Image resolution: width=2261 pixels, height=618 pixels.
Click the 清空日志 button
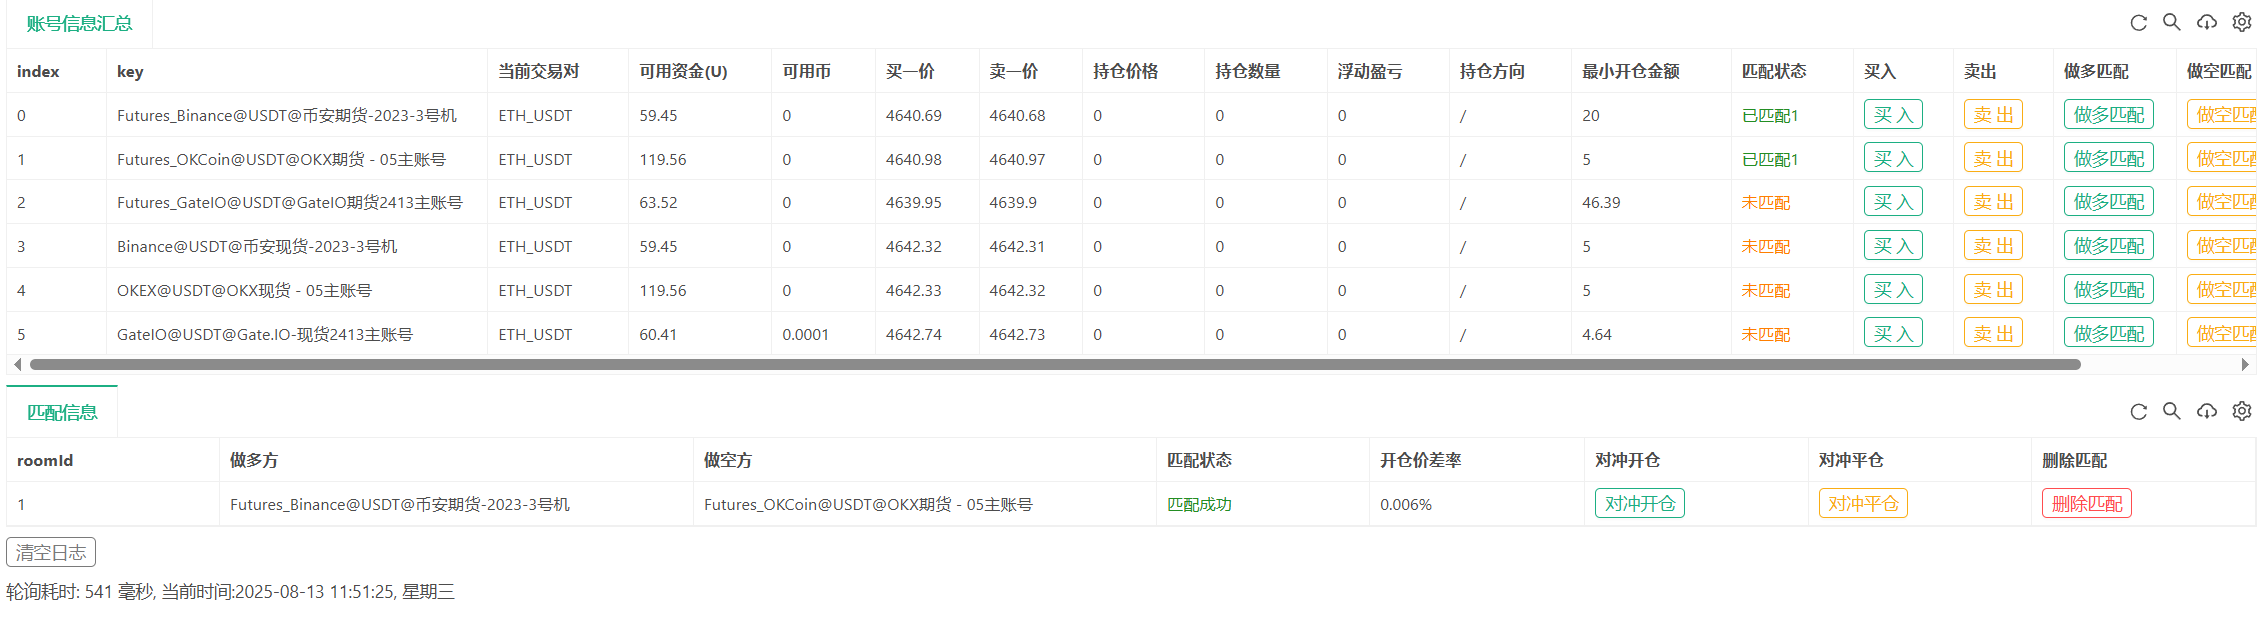[51, 552]
